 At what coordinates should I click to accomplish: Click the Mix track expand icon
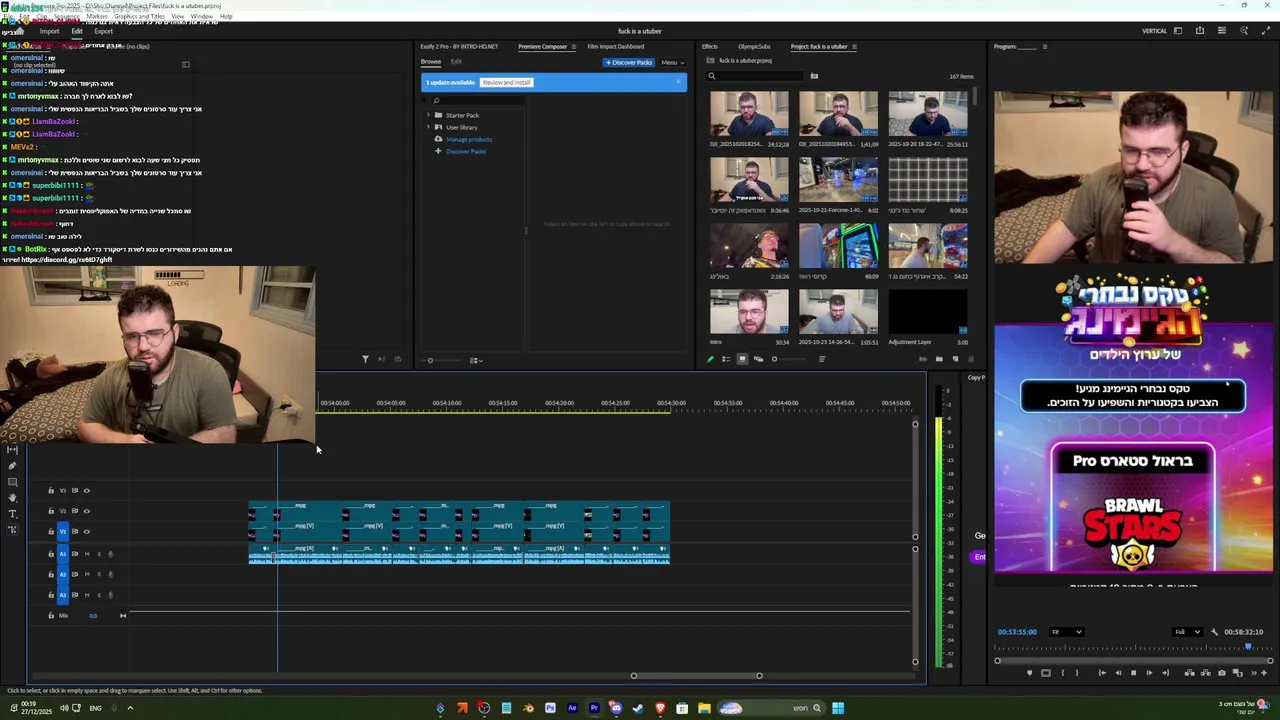point(123,616)
